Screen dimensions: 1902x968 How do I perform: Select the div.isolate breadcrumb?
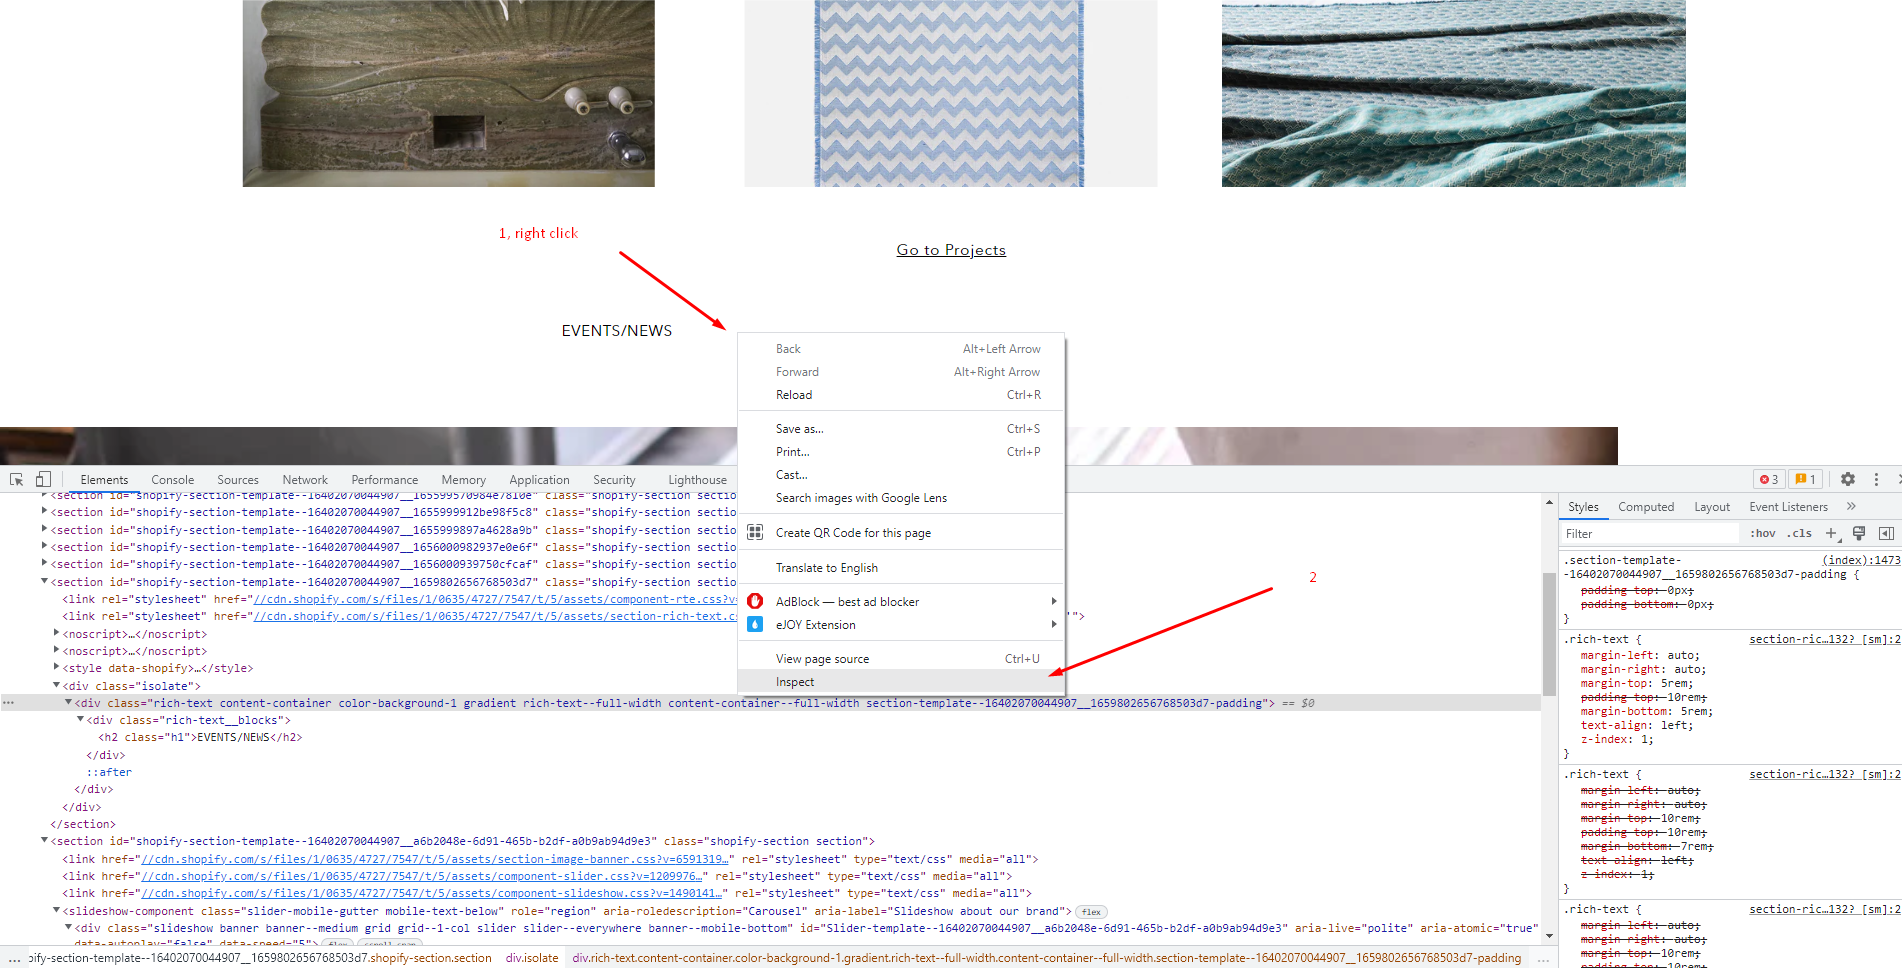[x=532, y=959]
